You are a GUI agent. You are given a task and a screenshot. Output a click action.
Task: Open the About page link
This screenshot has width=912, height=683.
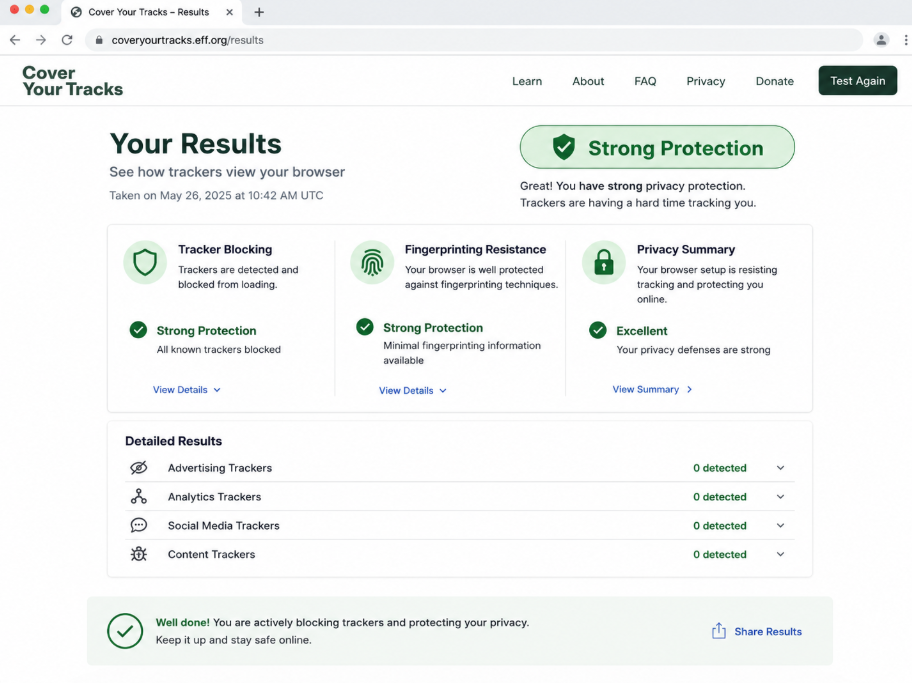click(x=588, y=81)
